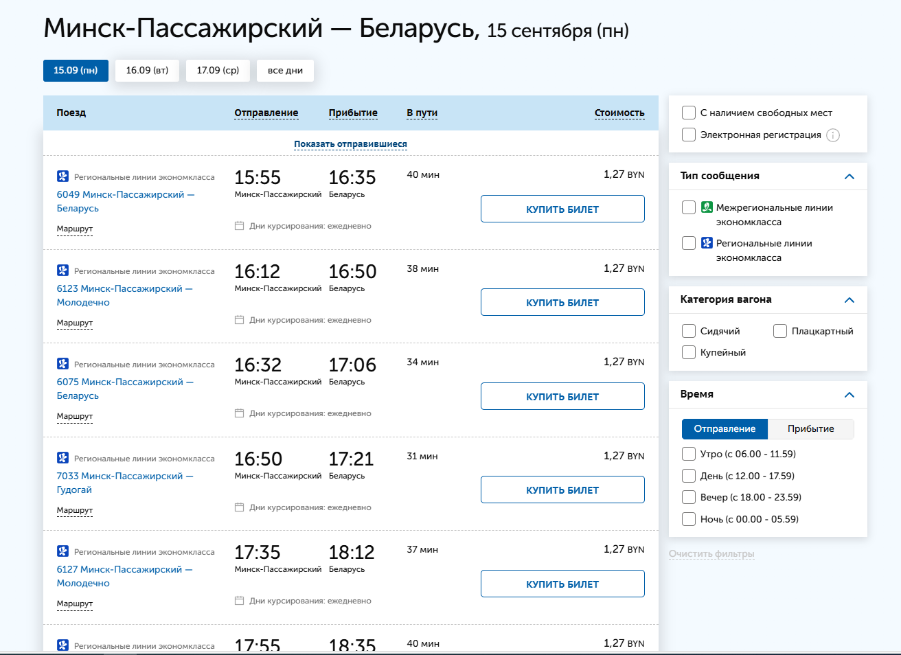901x655 pixels.
Task: Select the Прибытие time tab
Action: [x=810, y=429]
